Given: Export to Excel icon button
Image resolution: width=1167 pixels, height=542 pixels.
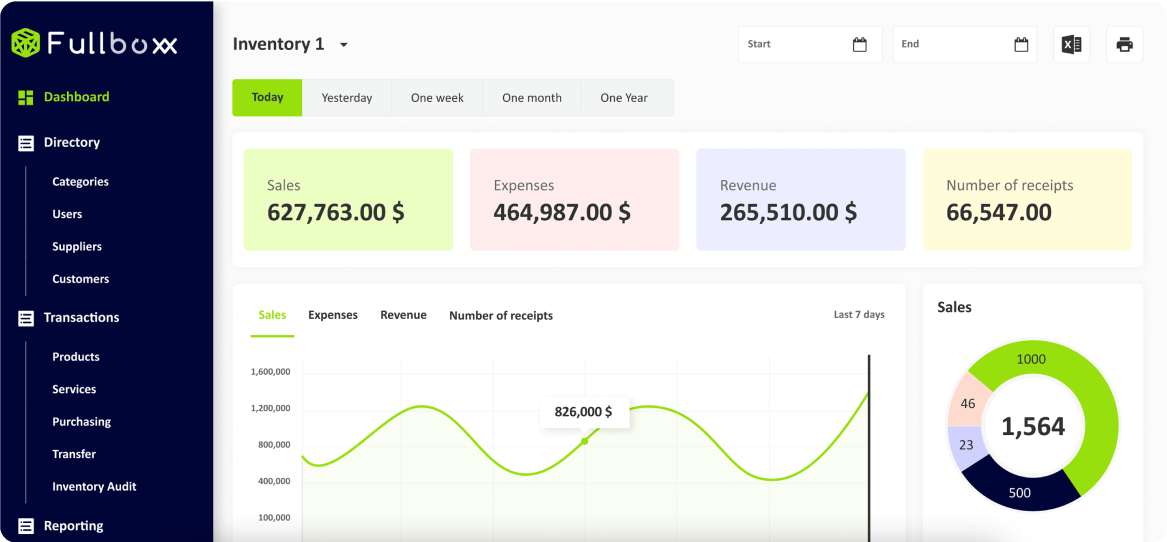Looking at the screenshot, I should point(1072,45).
